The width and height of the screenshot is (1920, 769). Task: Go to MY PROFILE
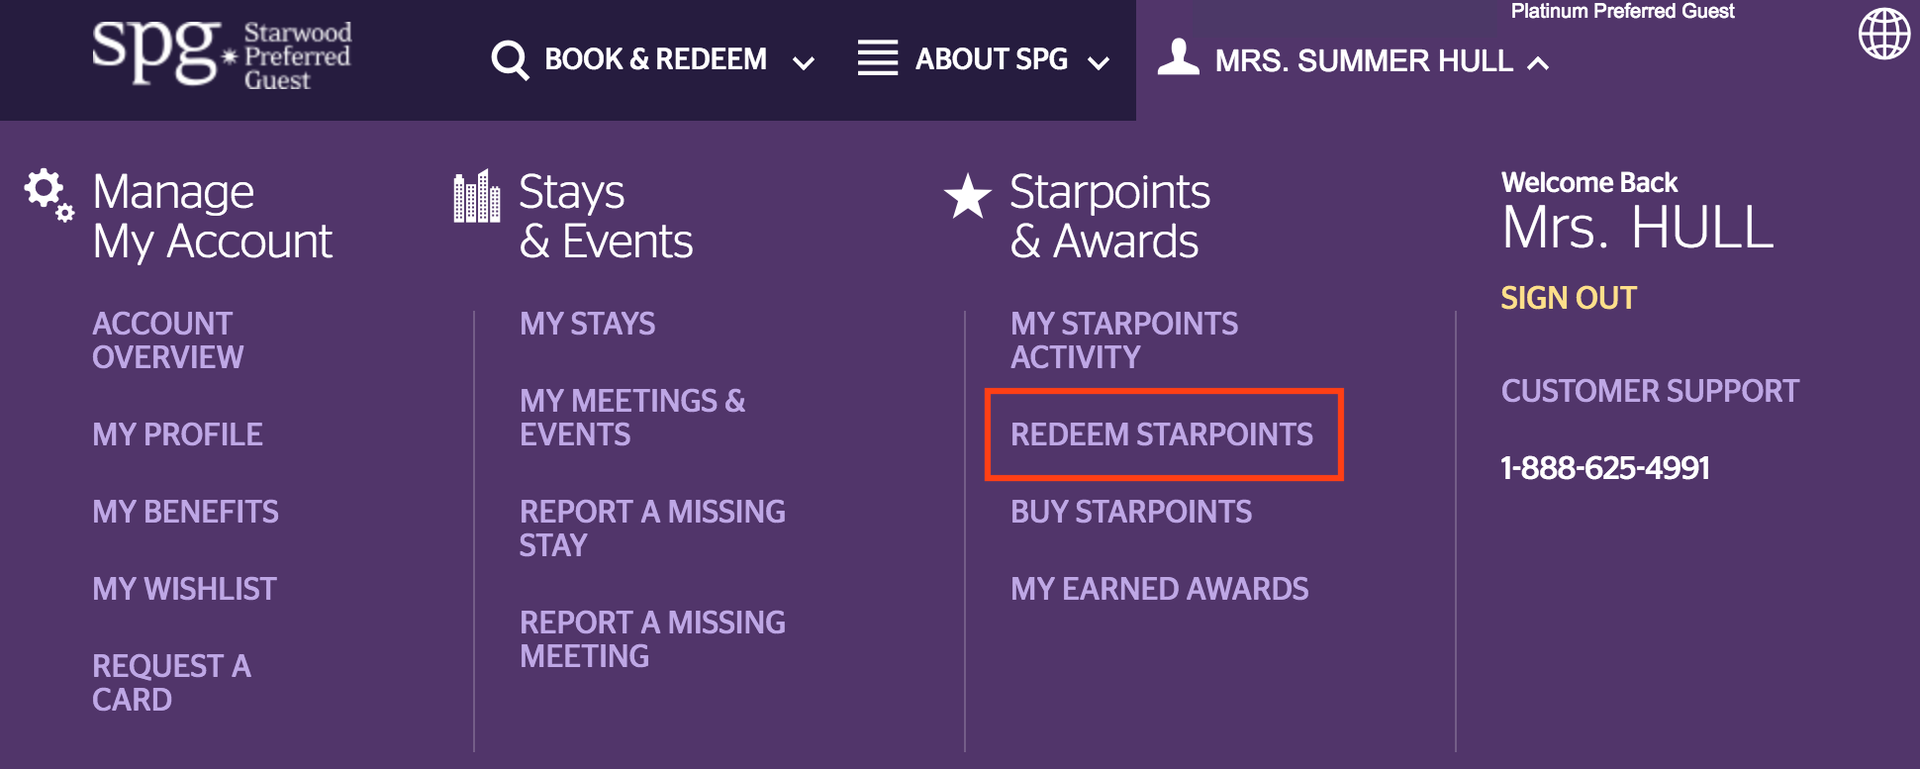pyautogui.click(x=177, y=434)
